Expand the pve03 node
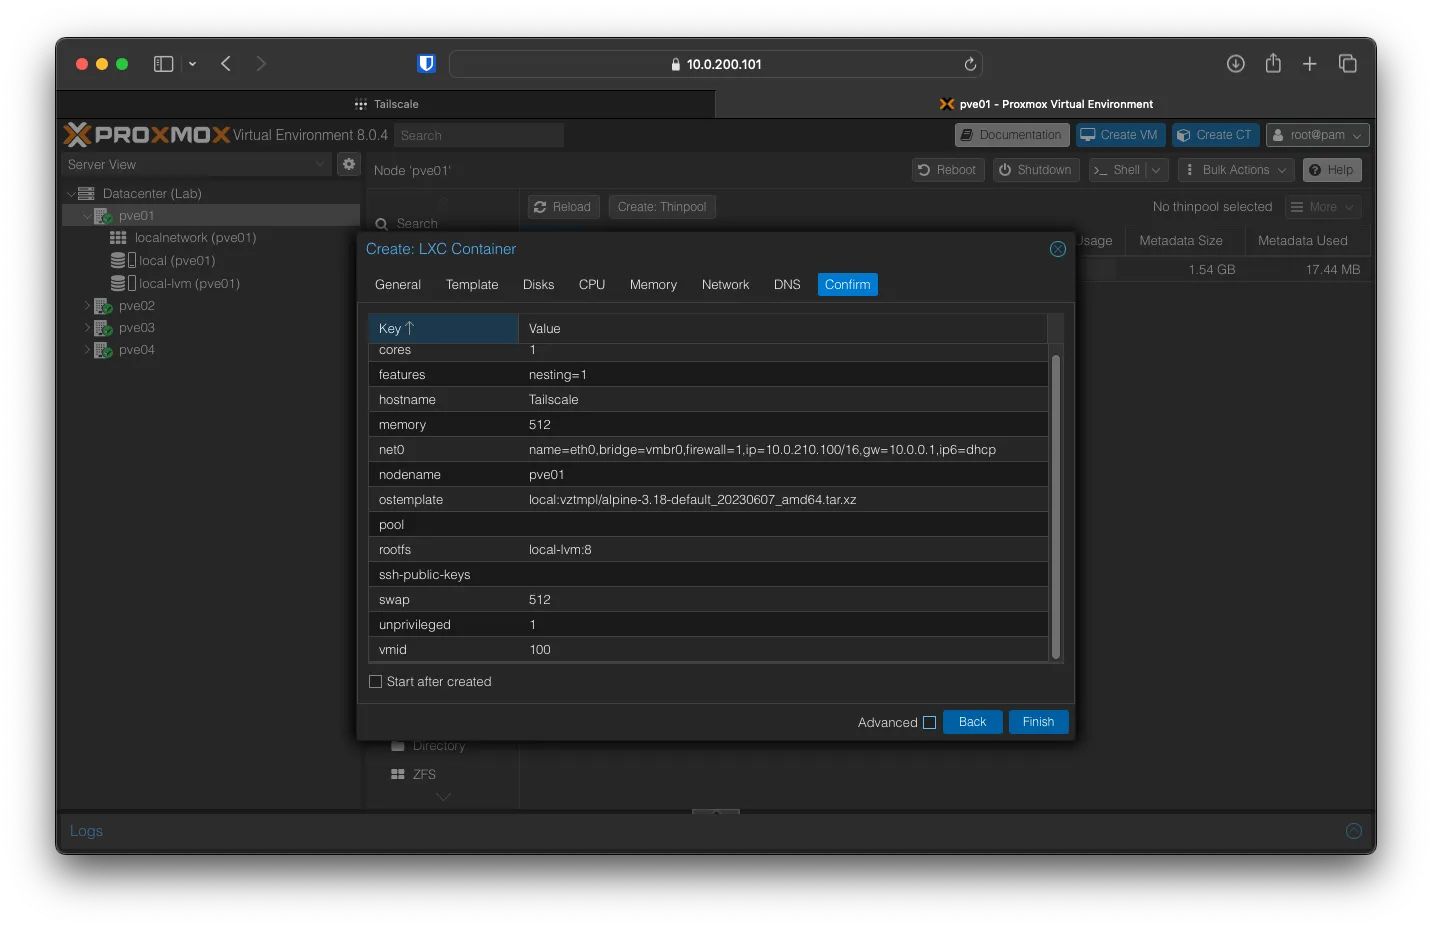 tap(87, 328)
